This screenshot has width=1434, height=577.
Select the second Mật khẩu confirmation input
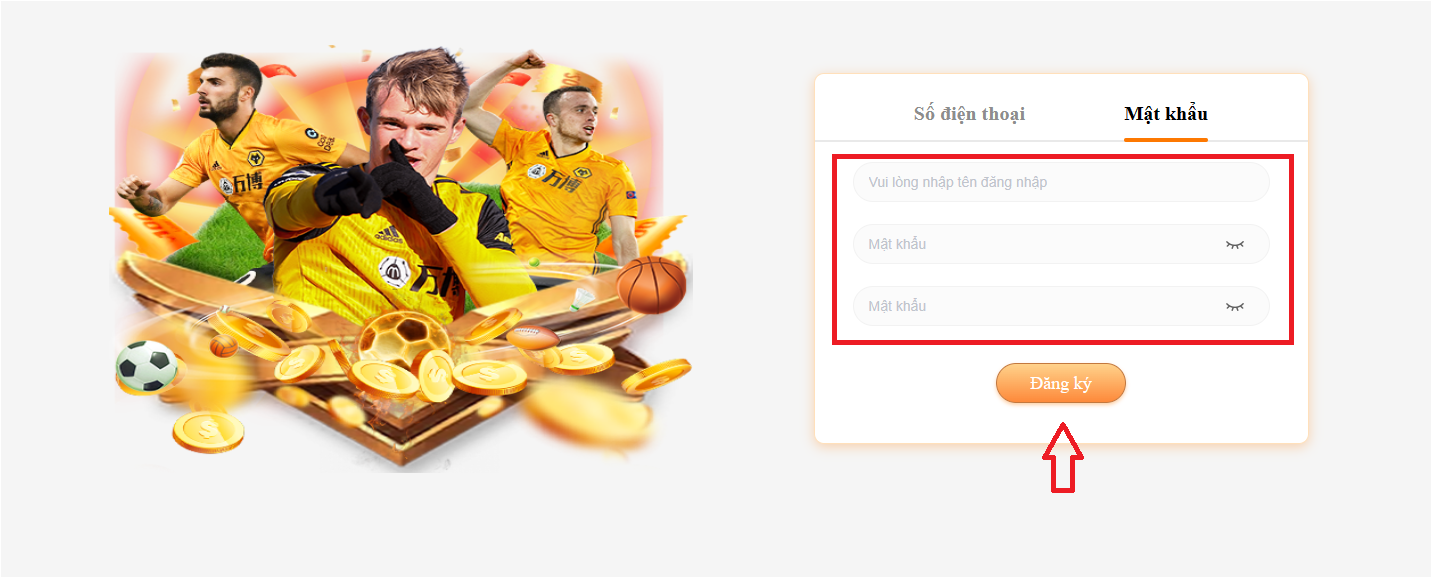[1061, 306]
